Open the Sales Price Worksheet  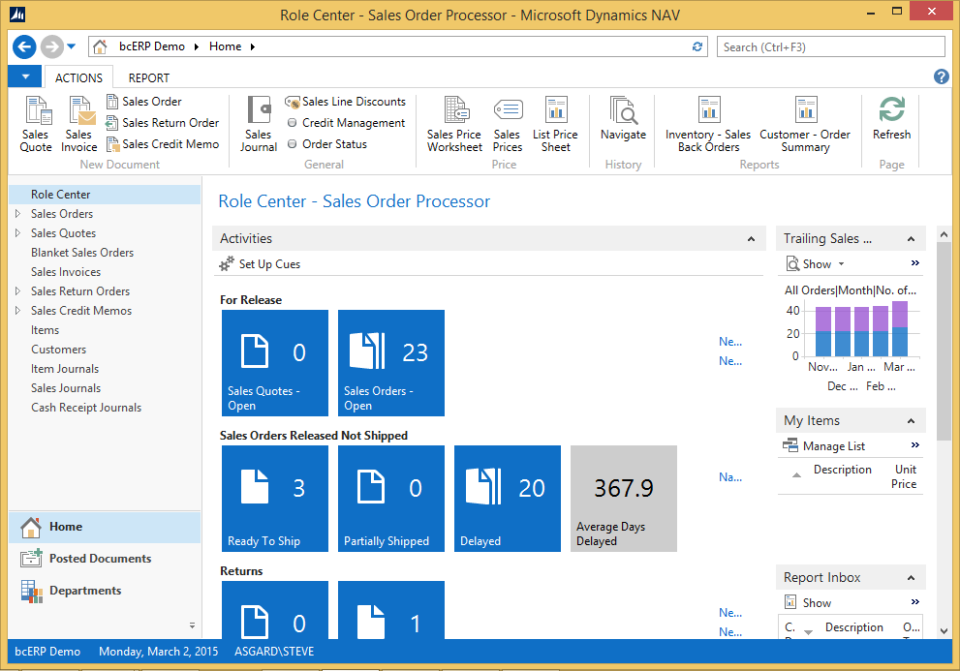454,120
